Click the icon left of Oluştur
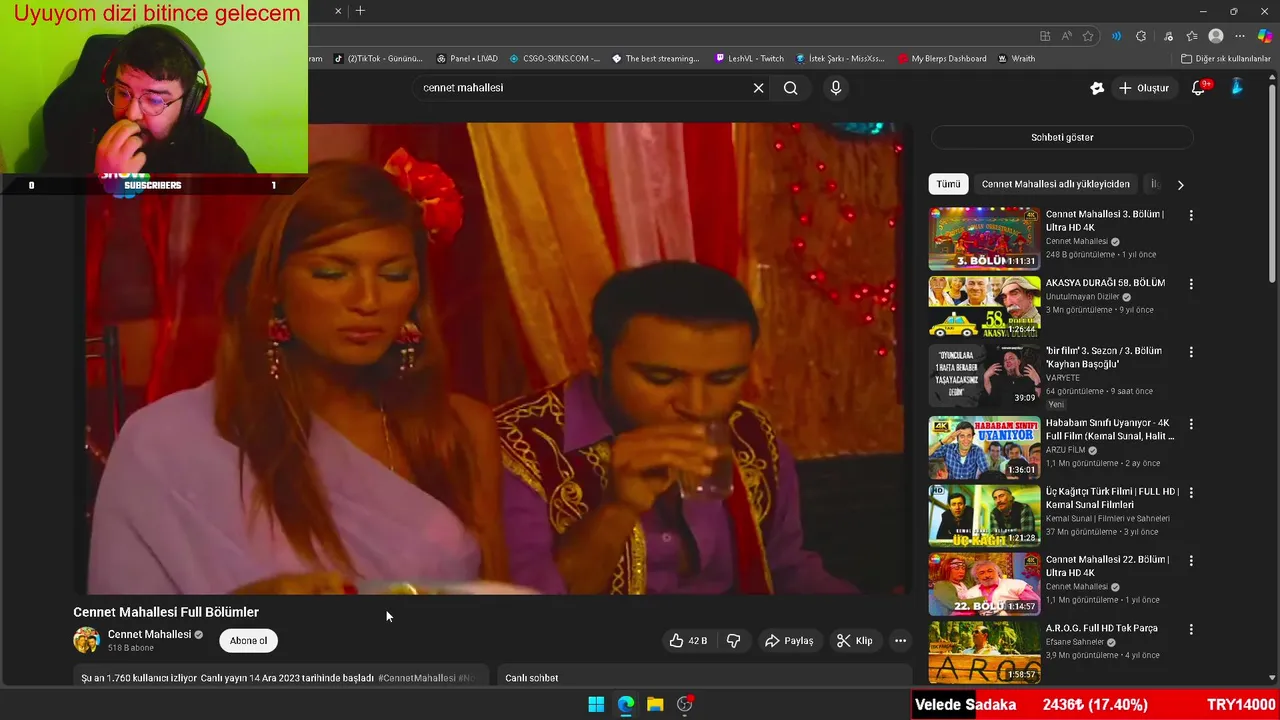Screen dimensions: 1280x720 tap(1097, 88)
